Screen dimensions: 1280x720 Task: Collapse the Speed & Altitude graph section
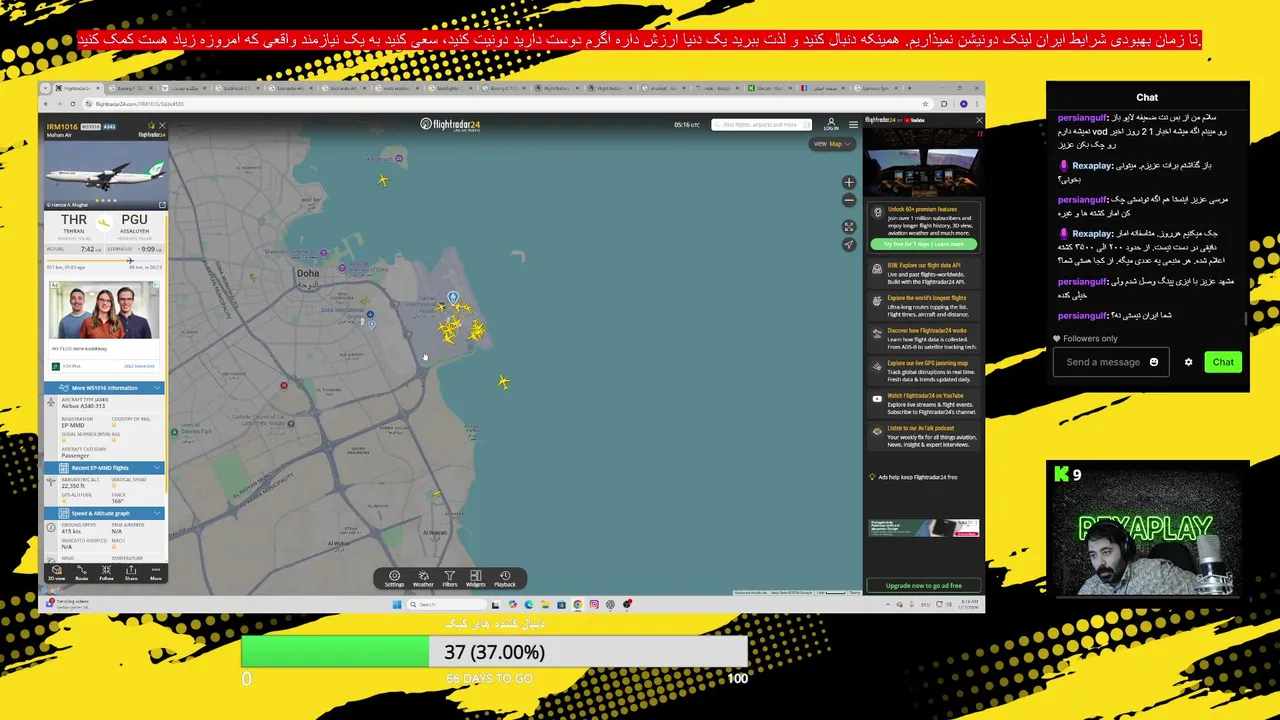click(x=104, y=513)
